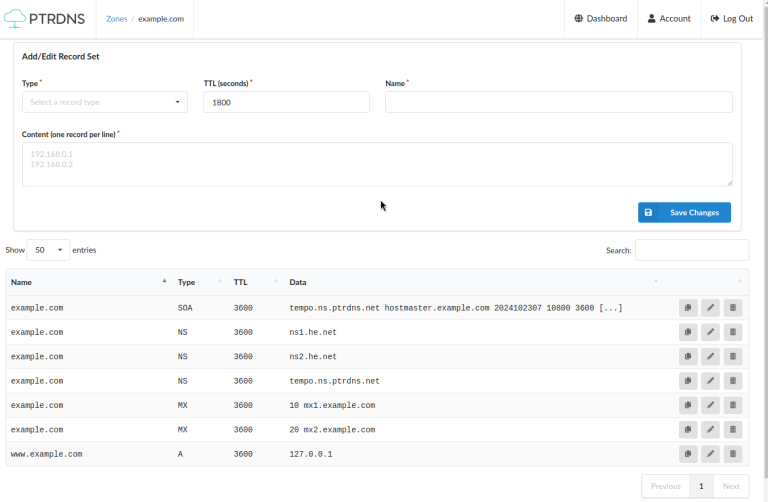
Task: Edit the tempo.ns.ptrdns.net NS record
Action: 710,381
